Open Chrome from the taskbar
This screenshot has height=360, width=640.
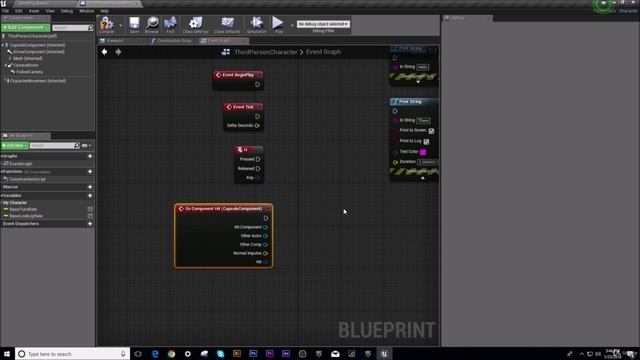[x=171, y=354]
